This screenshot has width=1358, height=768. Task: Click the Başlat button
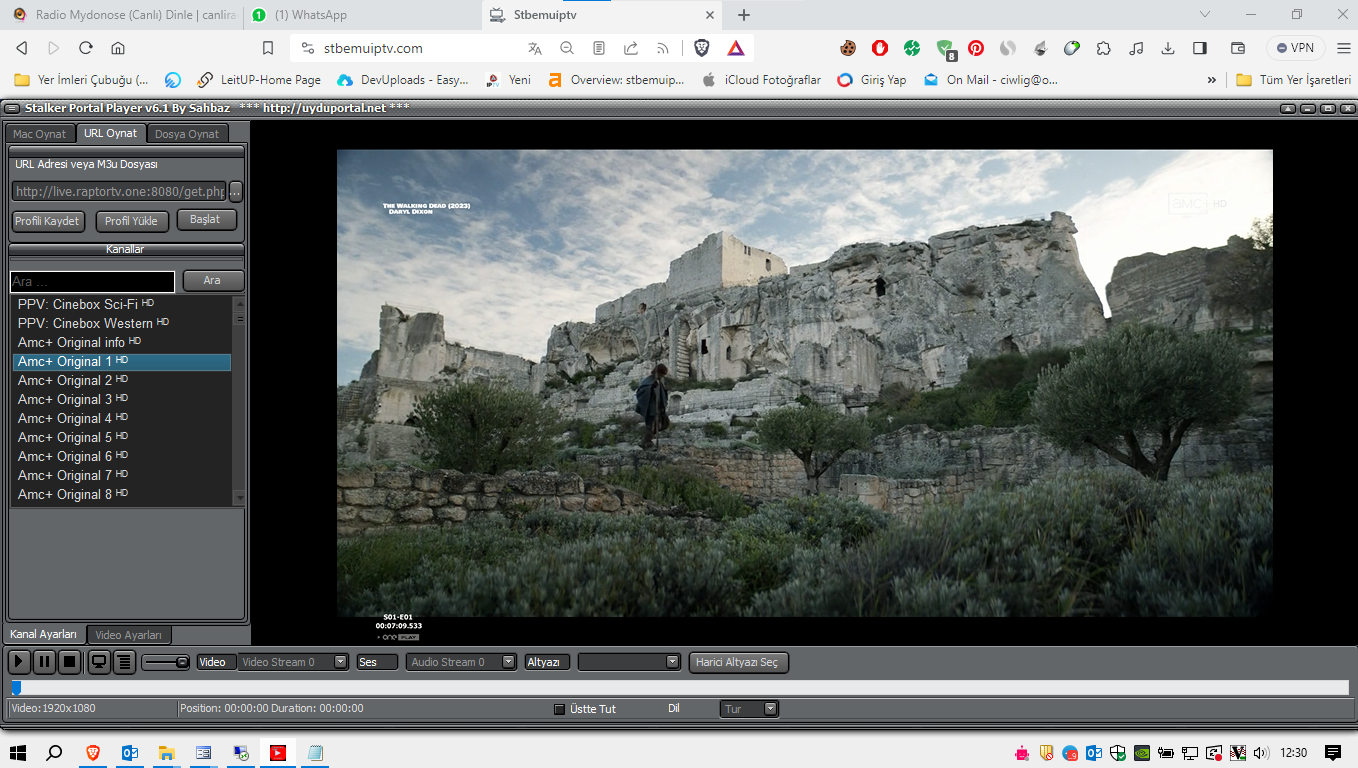click(206, 220)
